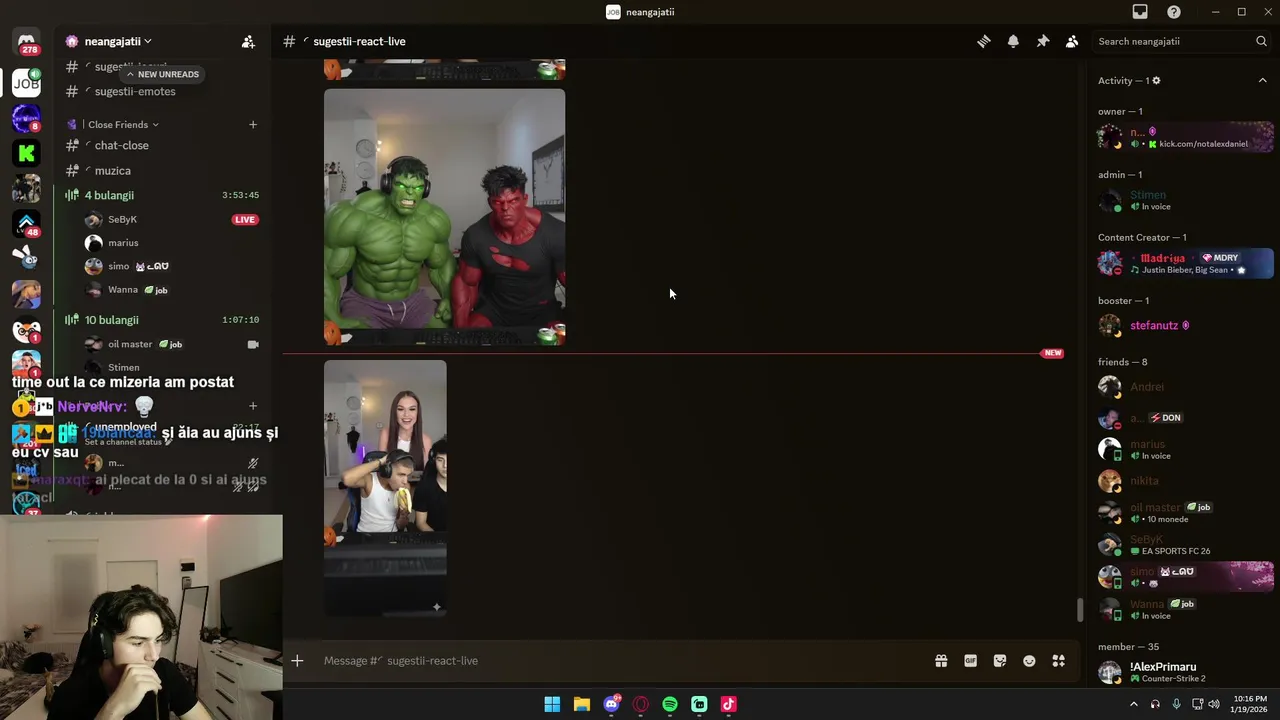The width and height of the screenshot is (1280, 720).
Task: Open the green K server icon
Action: click(x=27, y=153)
